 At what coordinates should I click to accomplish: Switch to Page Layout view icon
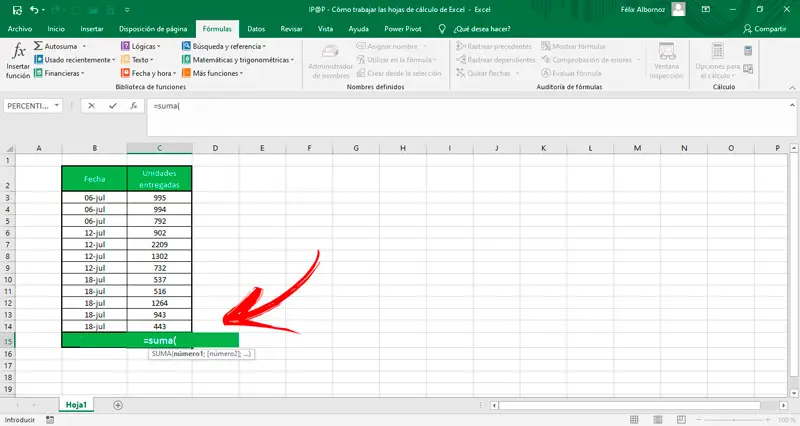click(x=658, y=419)
